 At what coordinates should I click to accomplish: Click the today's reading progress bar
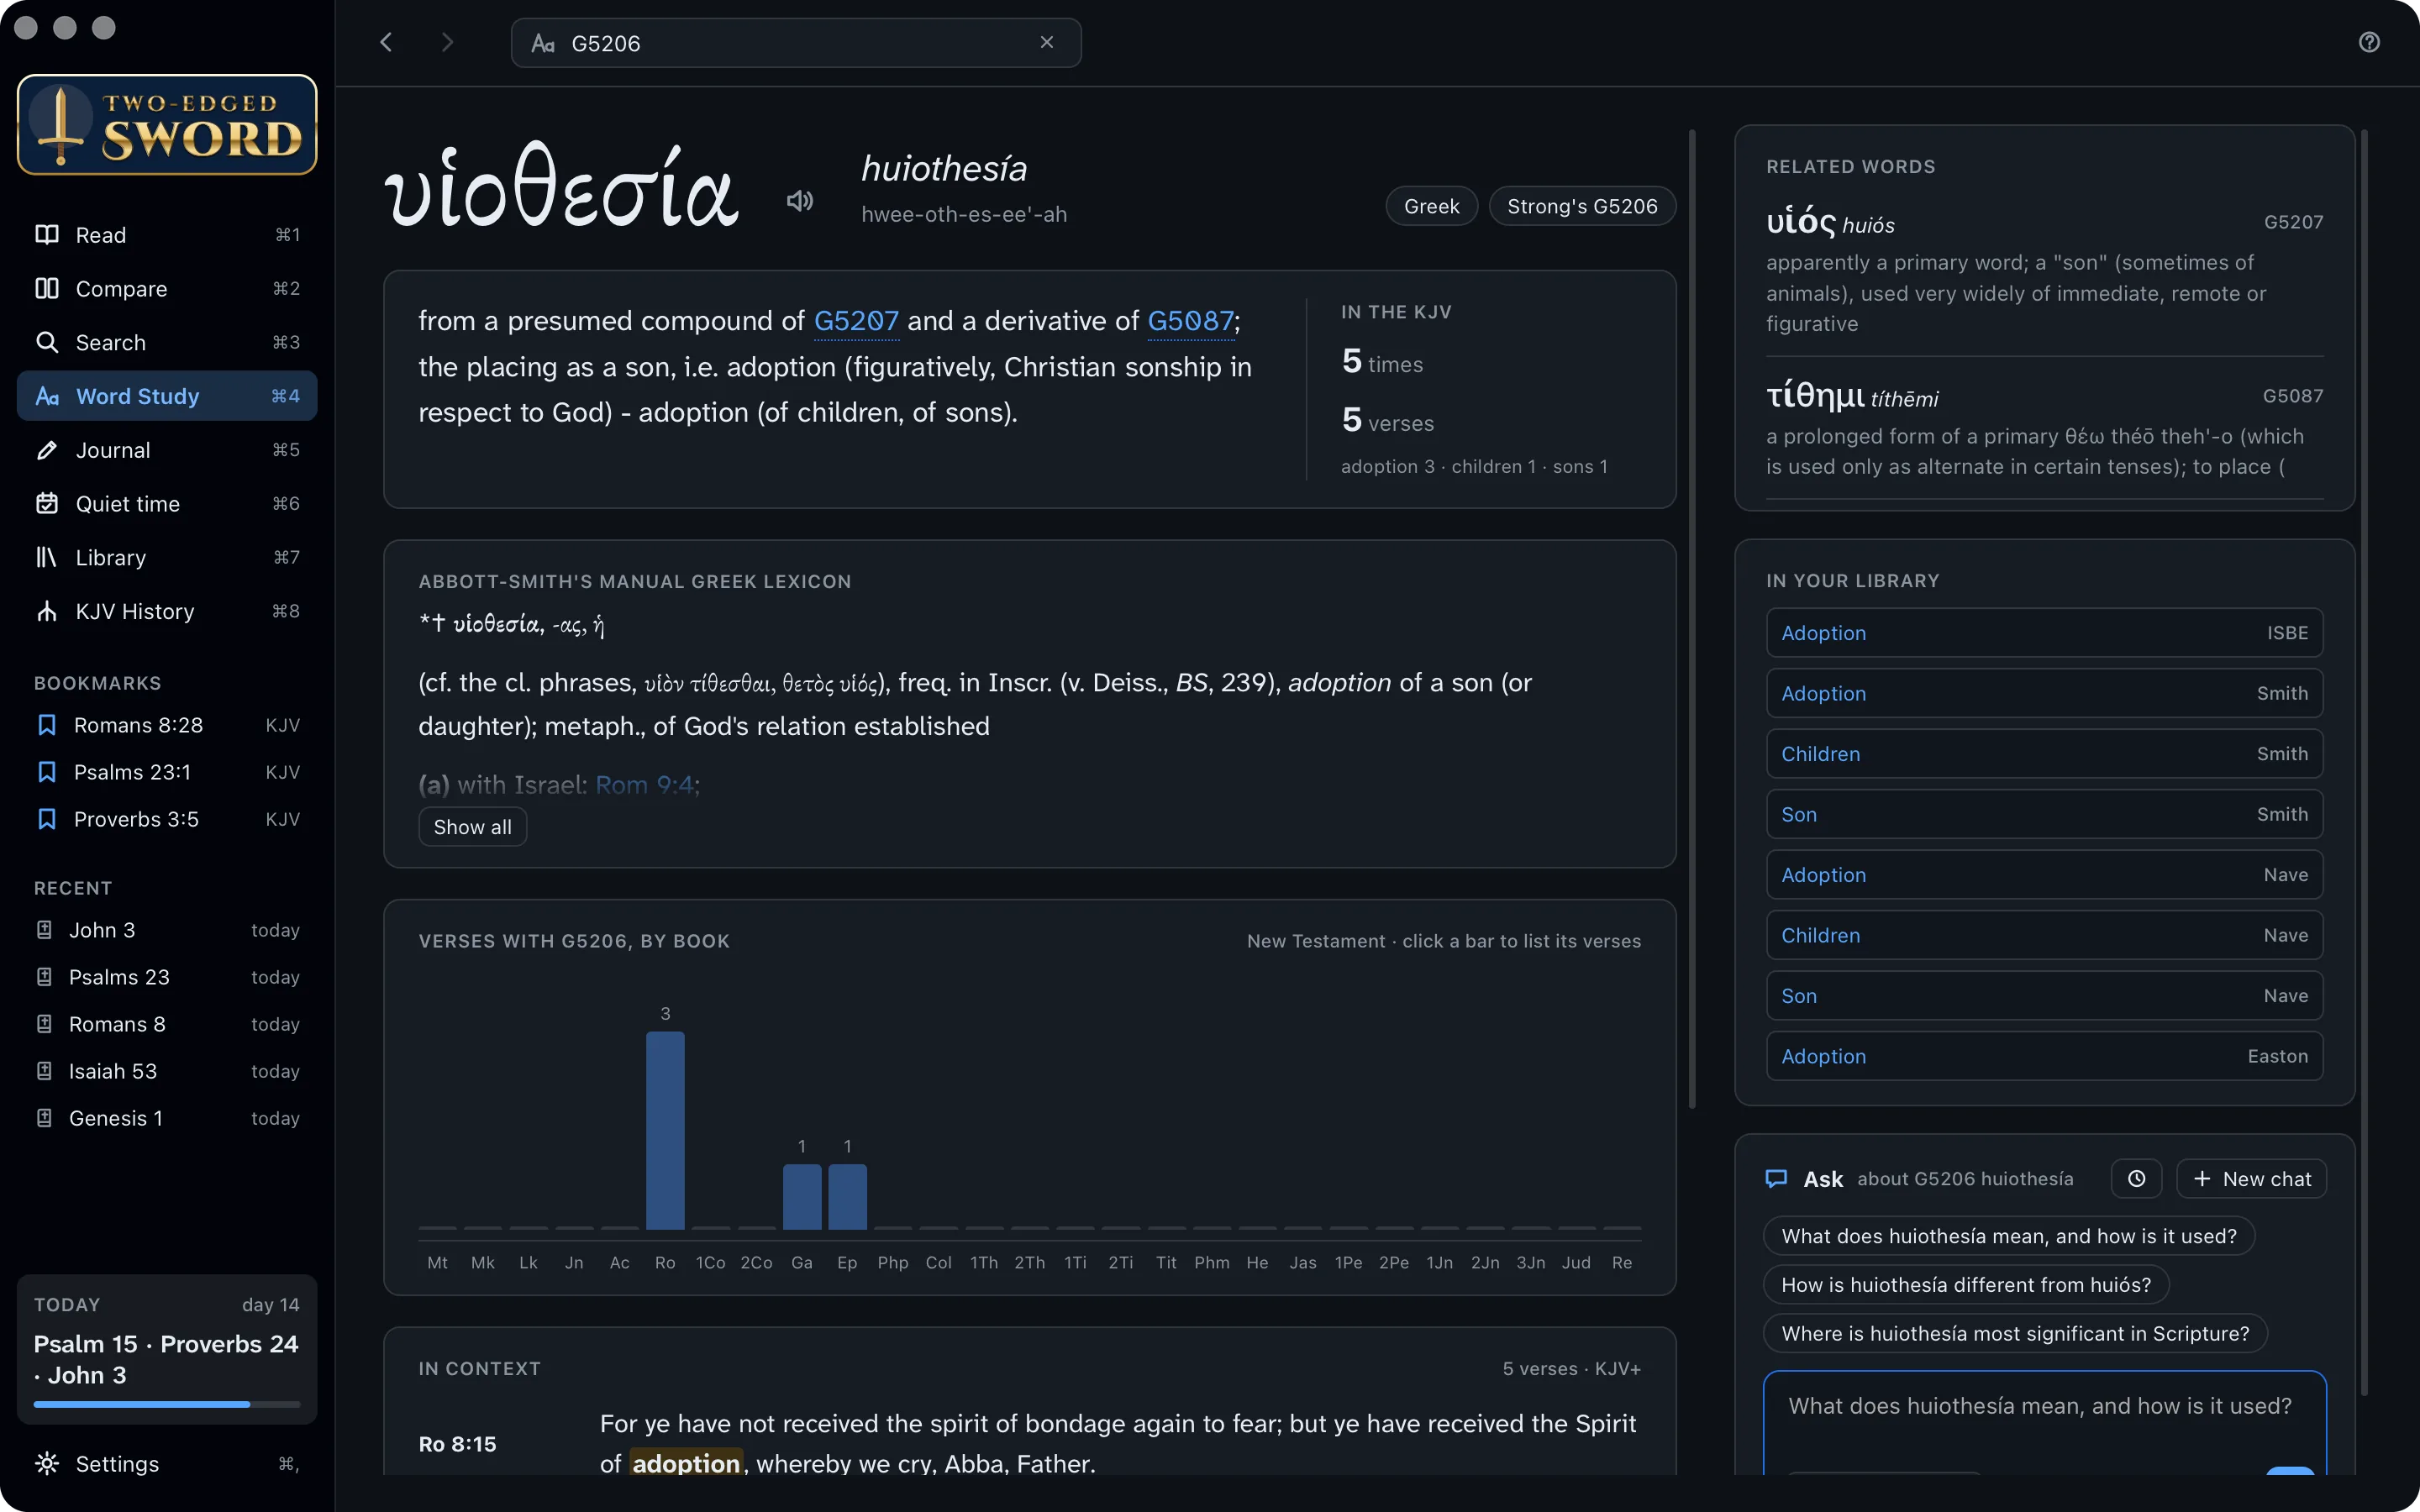click(x=167, y=1404)
